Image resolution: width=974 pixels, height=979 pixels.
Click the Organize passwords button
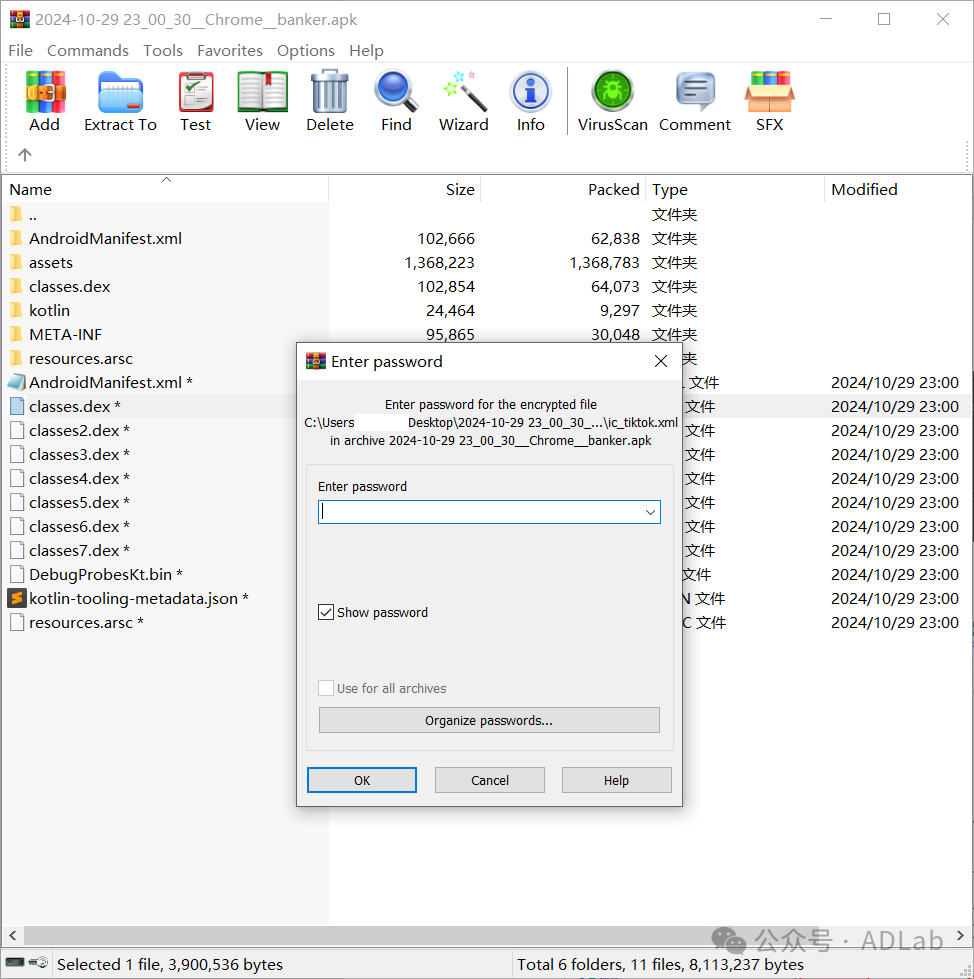point(489,720)
